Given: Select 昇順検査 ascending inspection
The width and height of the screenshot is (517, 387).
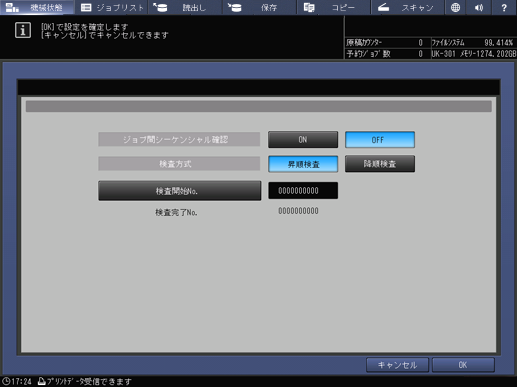Looking at the screenshot, I should pyautogui.click(x=303, y=164).
